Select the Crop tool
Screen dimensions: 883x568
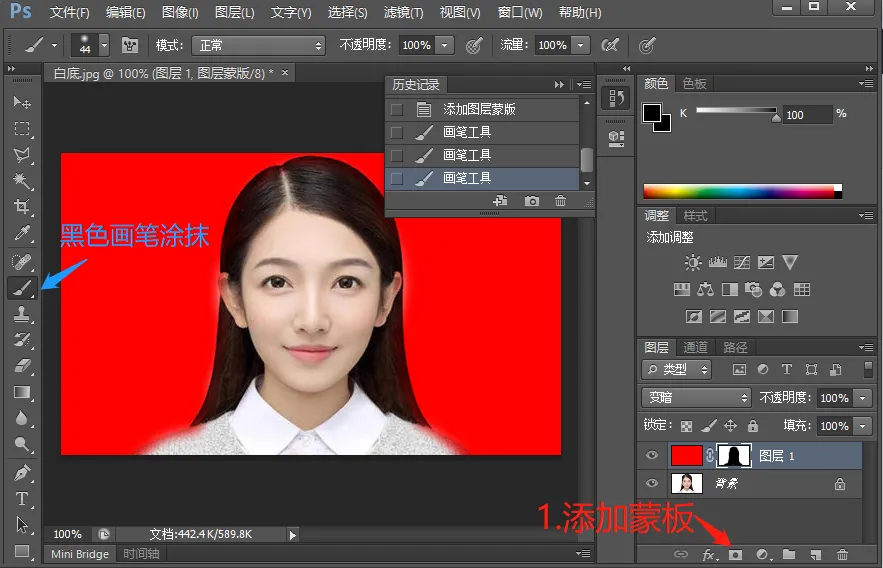(x=21, y=207)
